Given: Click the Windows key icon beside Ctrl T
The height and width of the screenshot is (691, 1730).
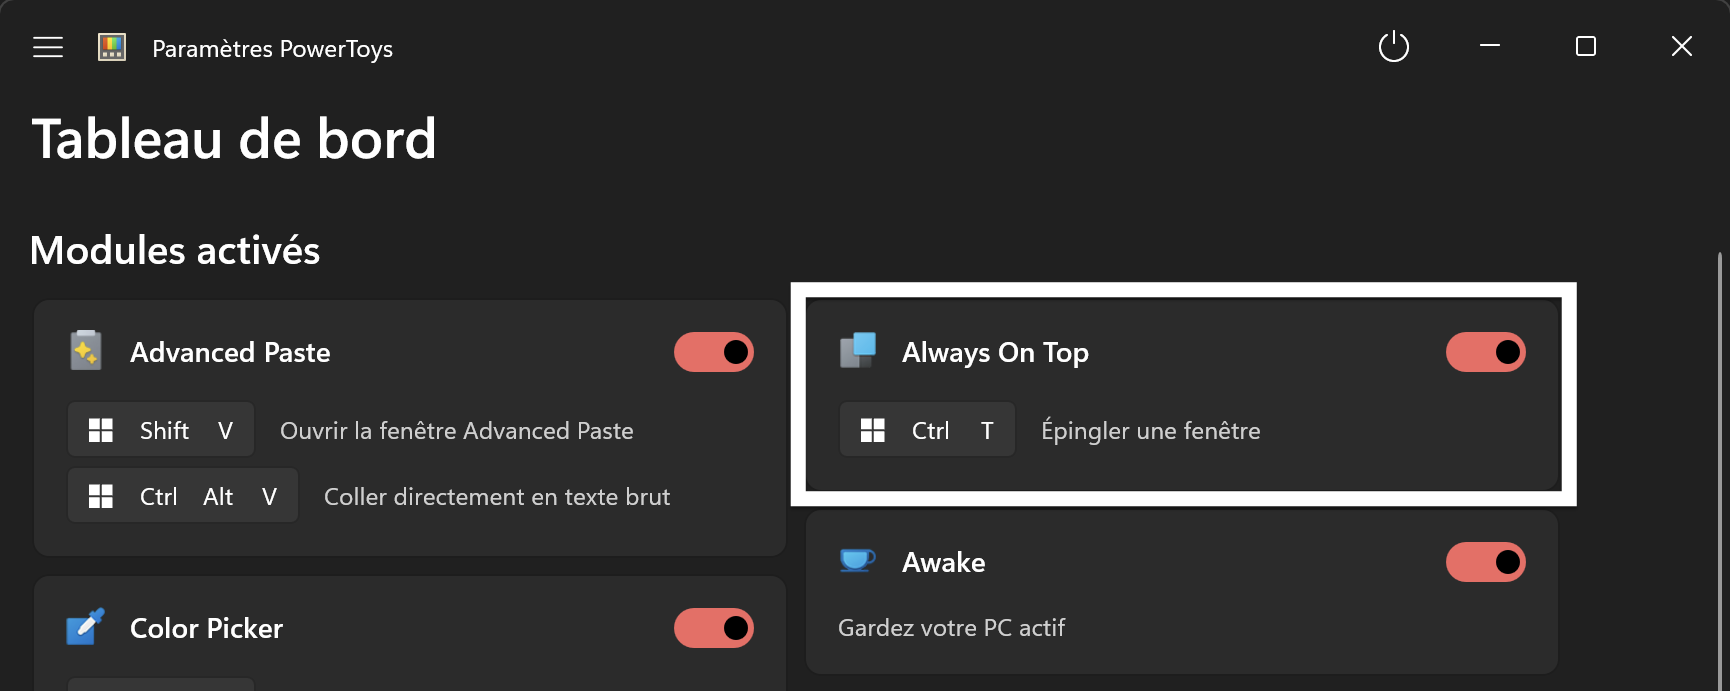Looking at the screenshot, I should 873,431.
